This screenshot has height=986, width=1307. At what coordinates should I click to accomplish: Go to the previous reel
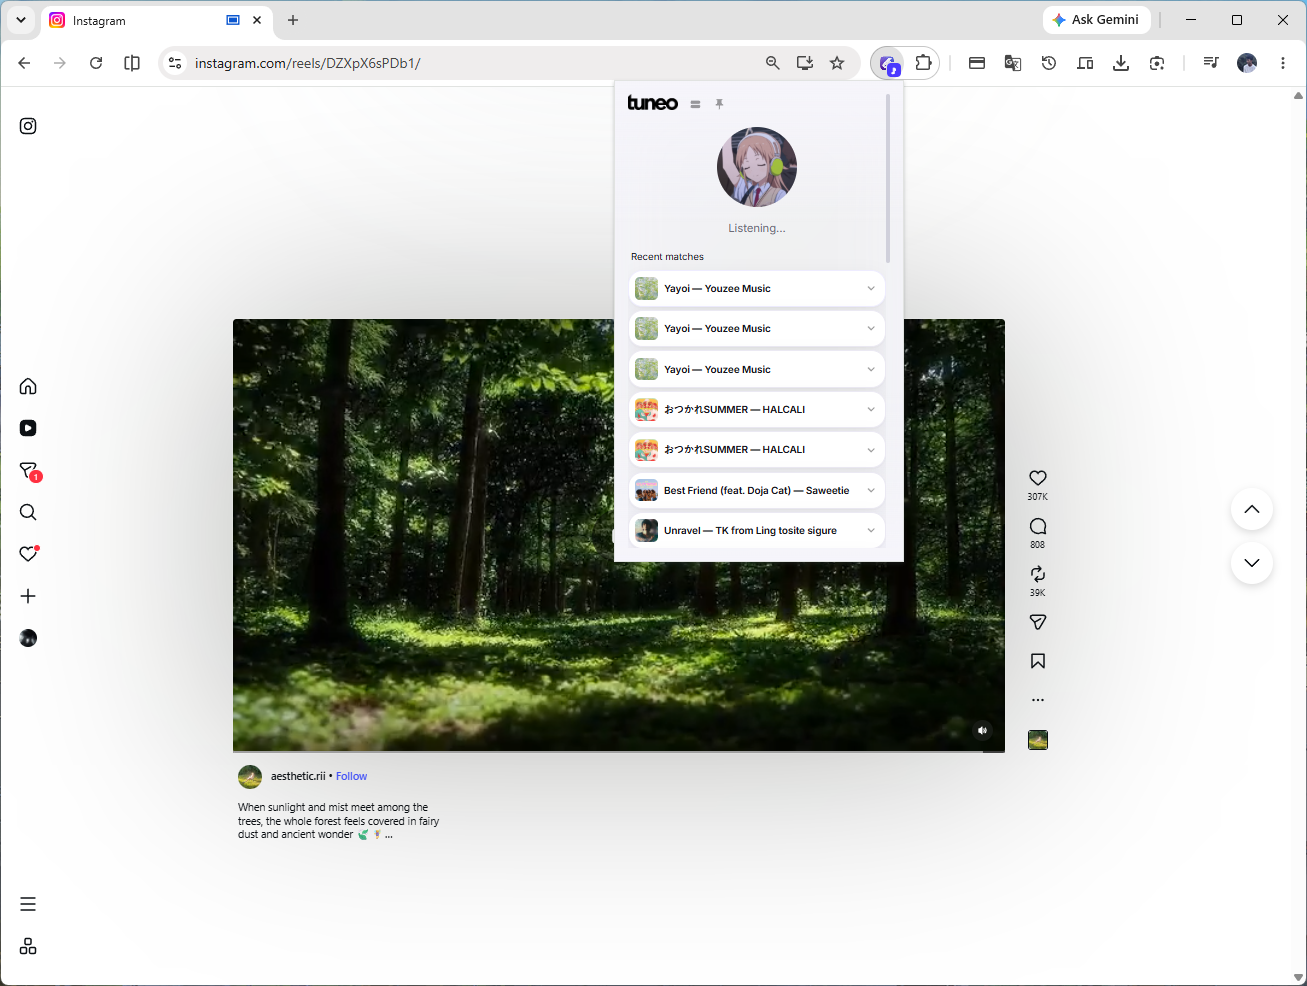click(x=1252, y=509)
